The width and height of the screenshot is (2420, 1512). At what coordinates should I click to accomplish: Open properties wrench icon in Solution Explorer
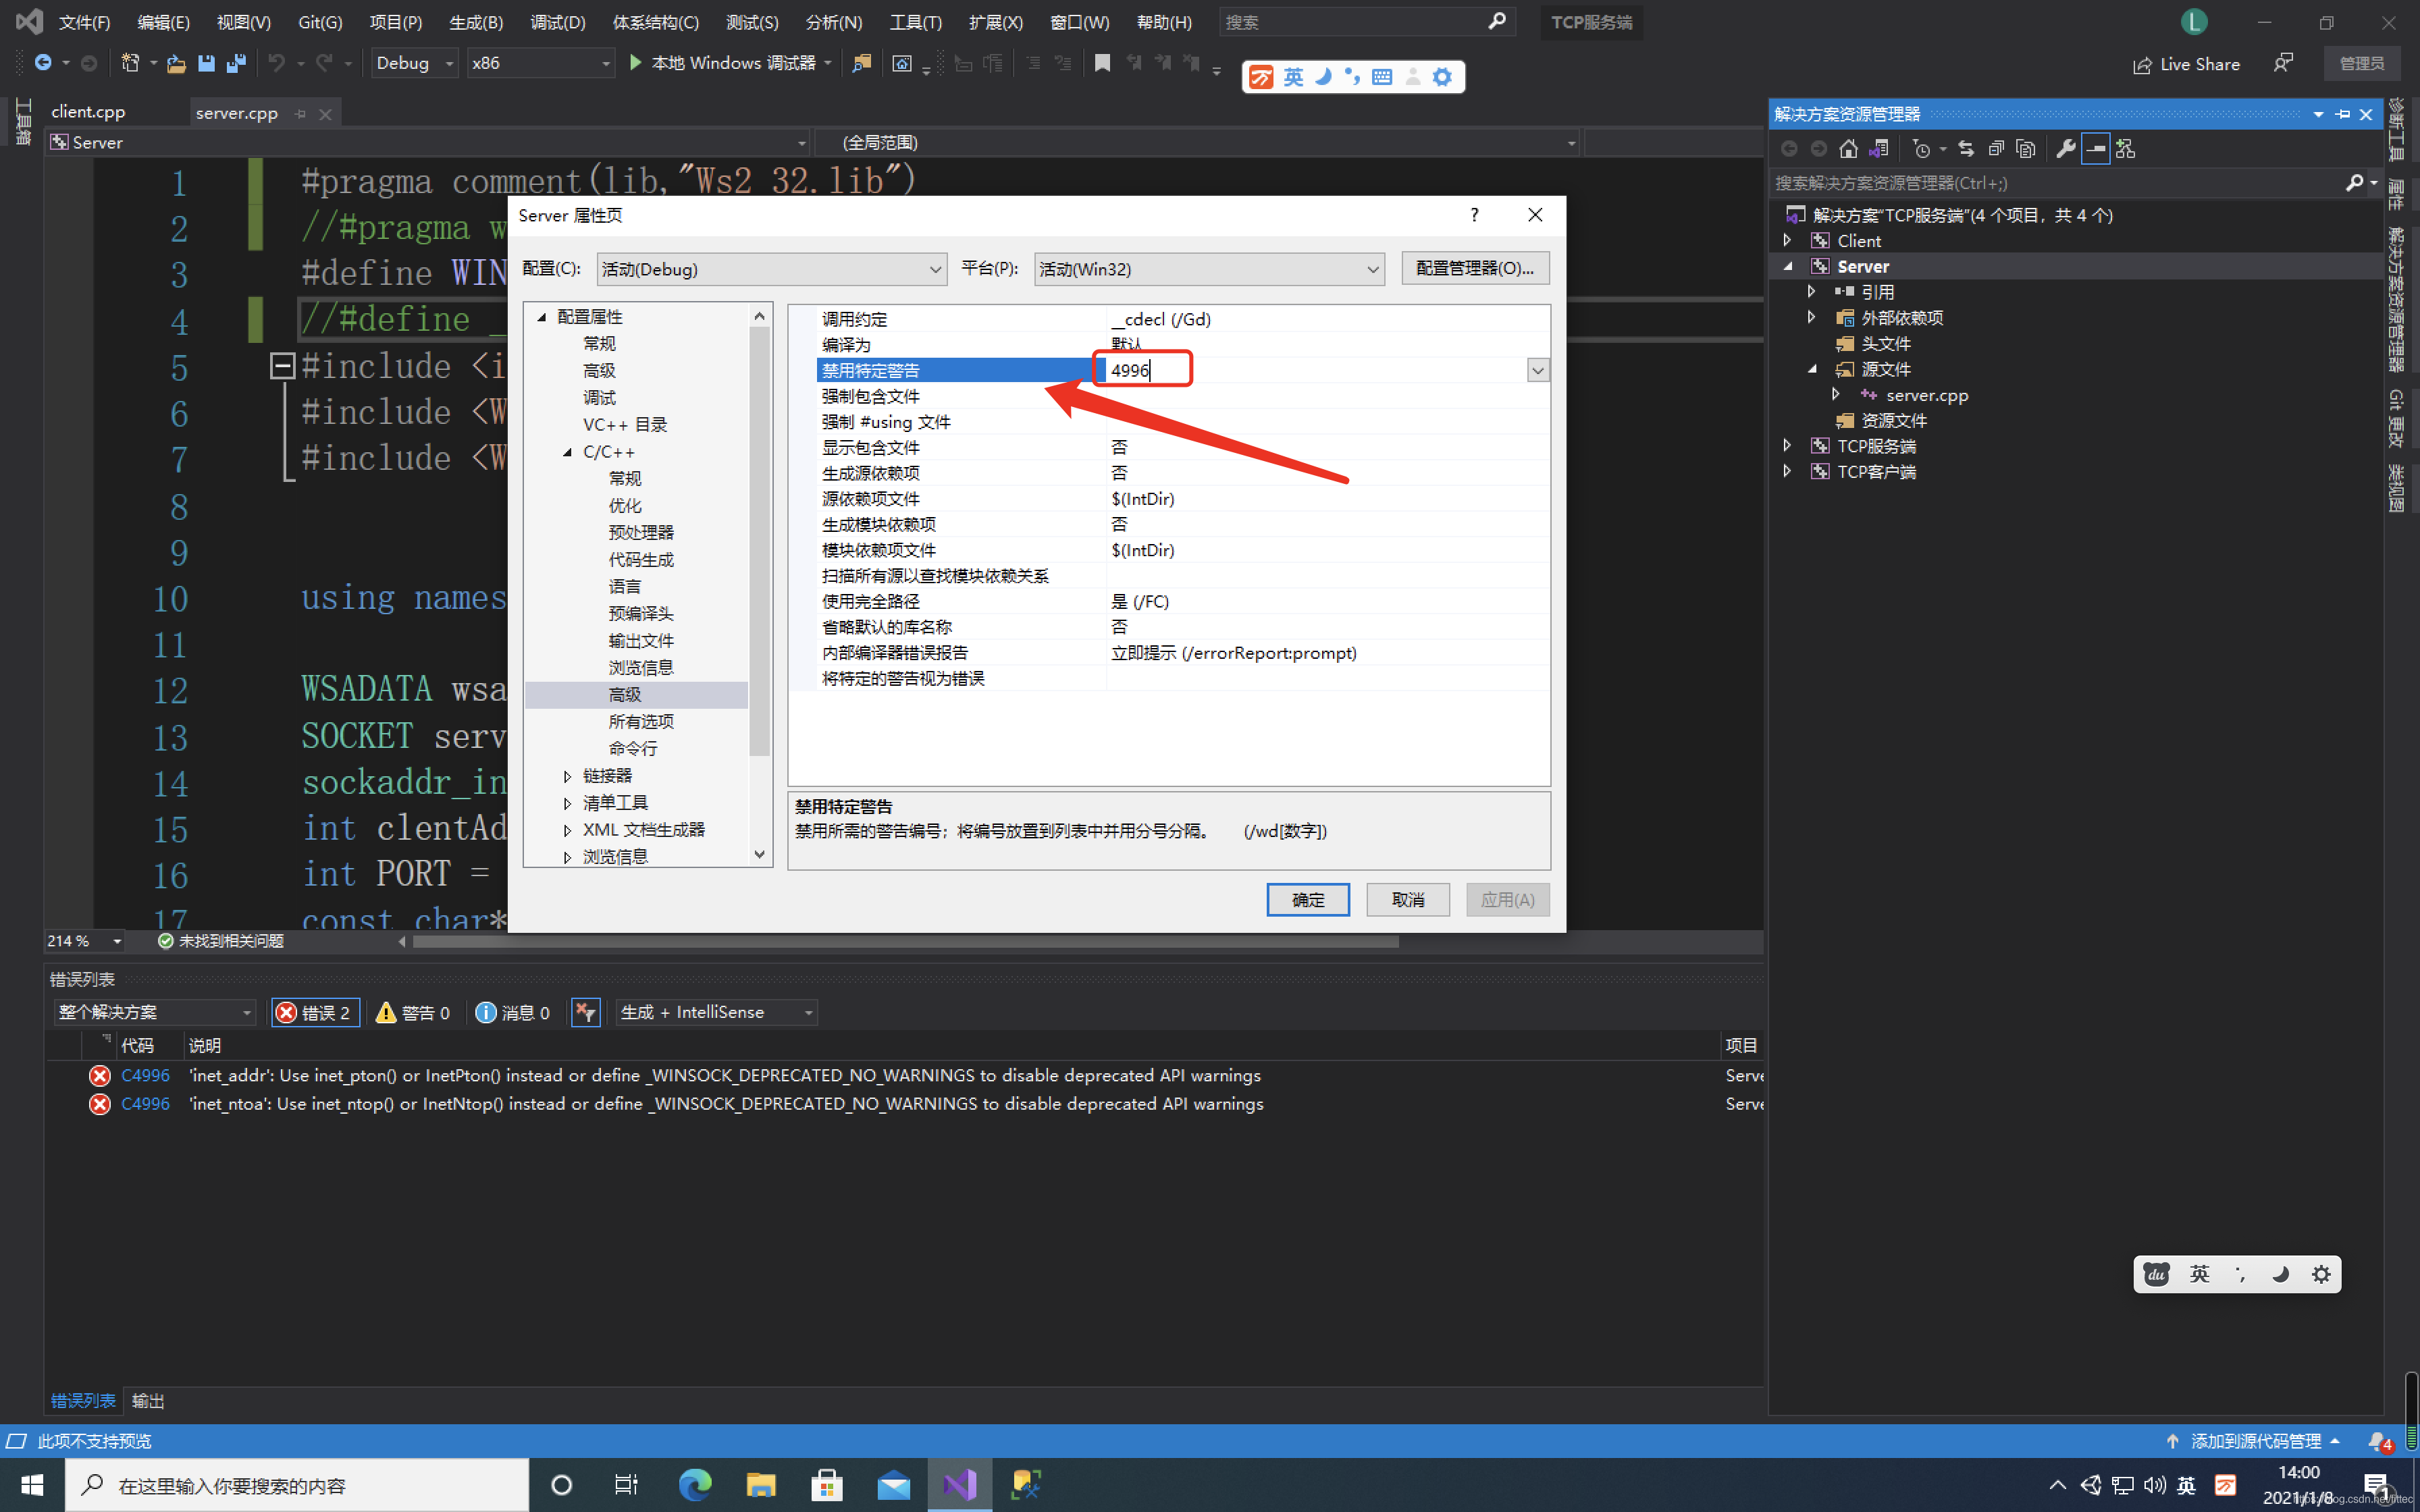[2065, 149]
